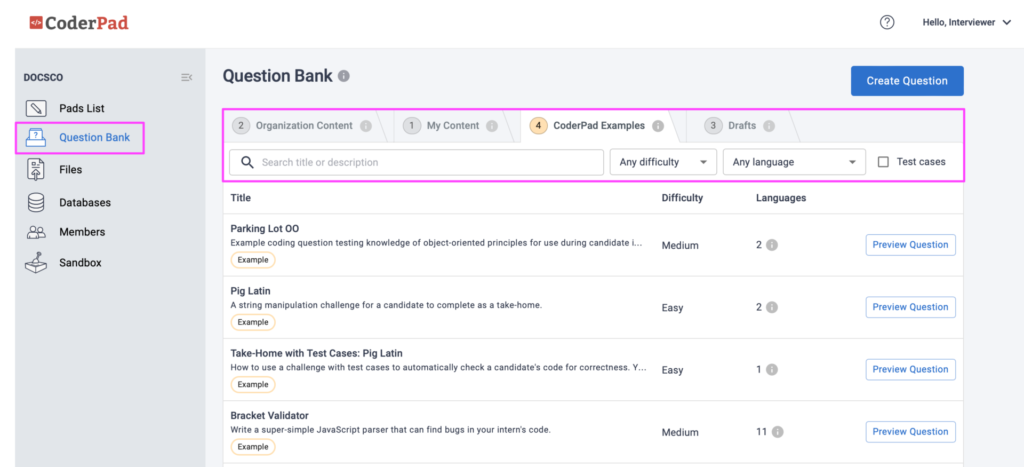The width and height of the screenshot is (1024, 467).
Task: Click the Question Bank sidebar icon
Action: 35,138
